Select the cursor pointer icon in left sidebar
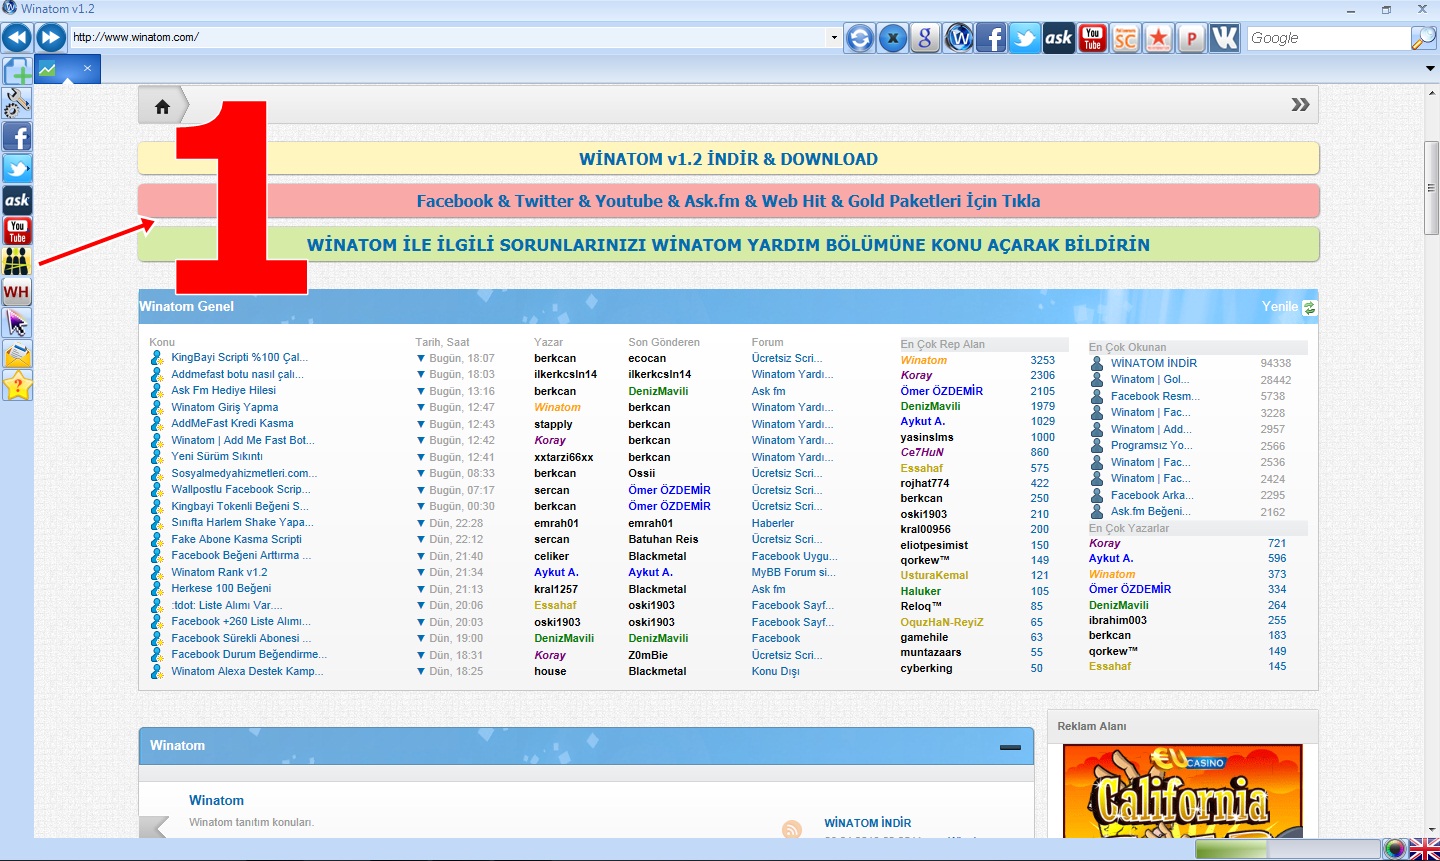 click(x=17, y=323)
